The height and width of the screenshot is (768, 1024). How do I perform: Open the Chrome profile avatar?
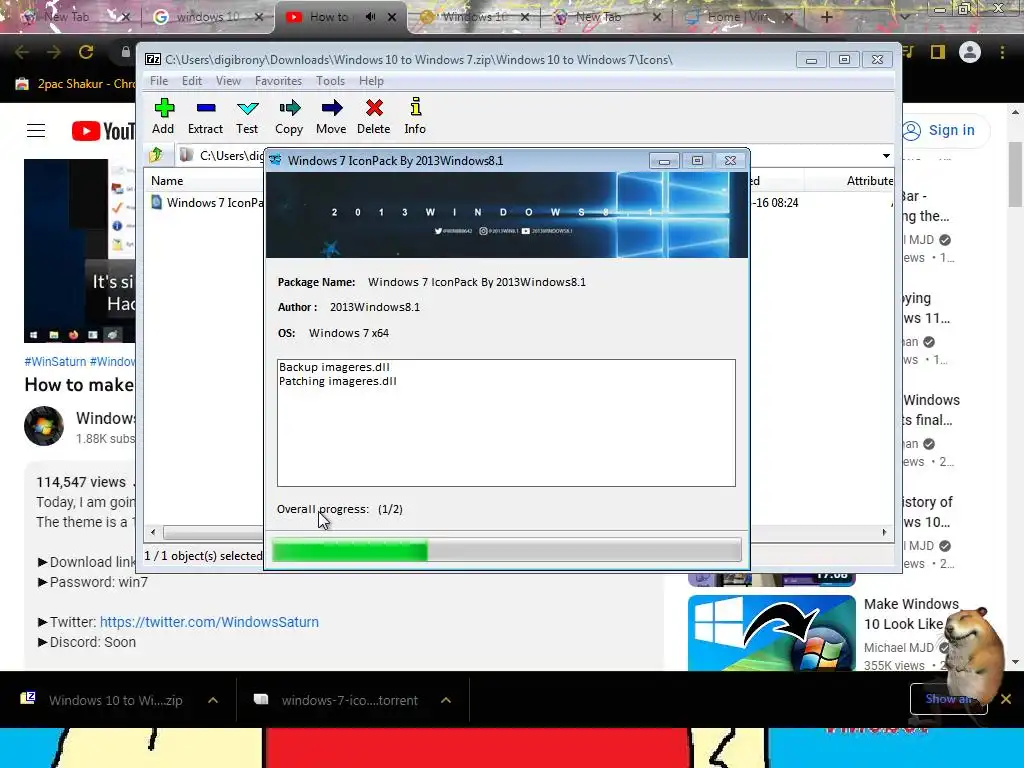point(970,52)
